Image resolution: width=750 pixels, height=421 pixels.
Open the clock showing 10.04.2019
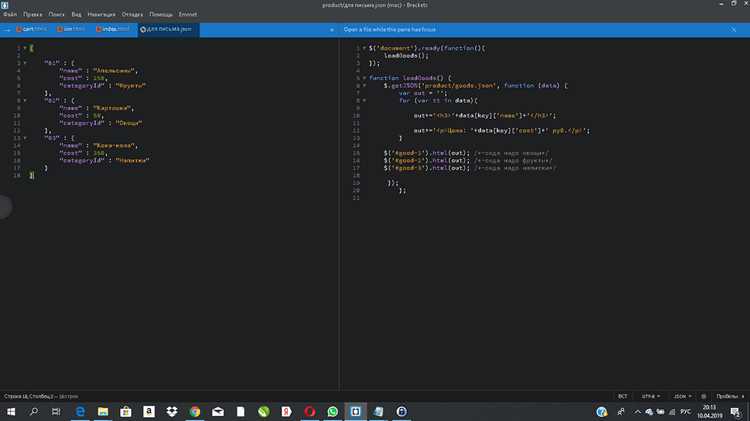pos(710,411)
